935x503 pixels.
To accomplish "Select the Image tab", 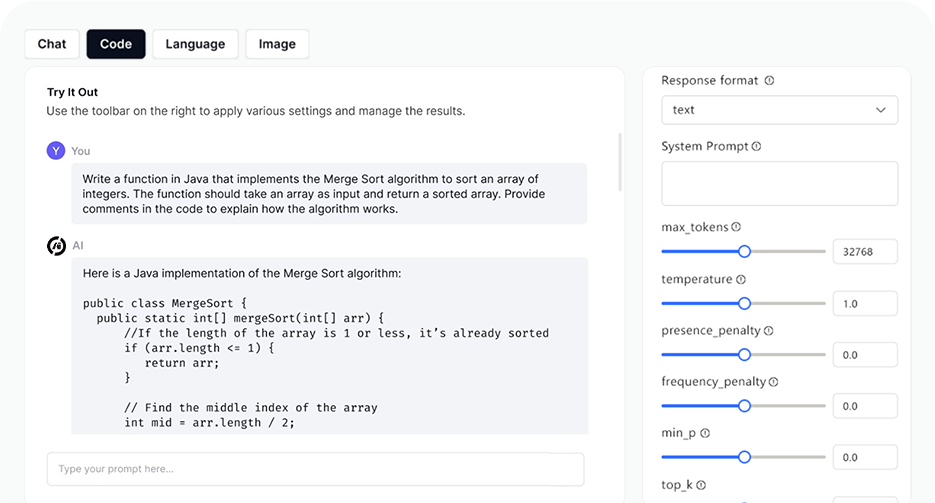I will (277, 44).
